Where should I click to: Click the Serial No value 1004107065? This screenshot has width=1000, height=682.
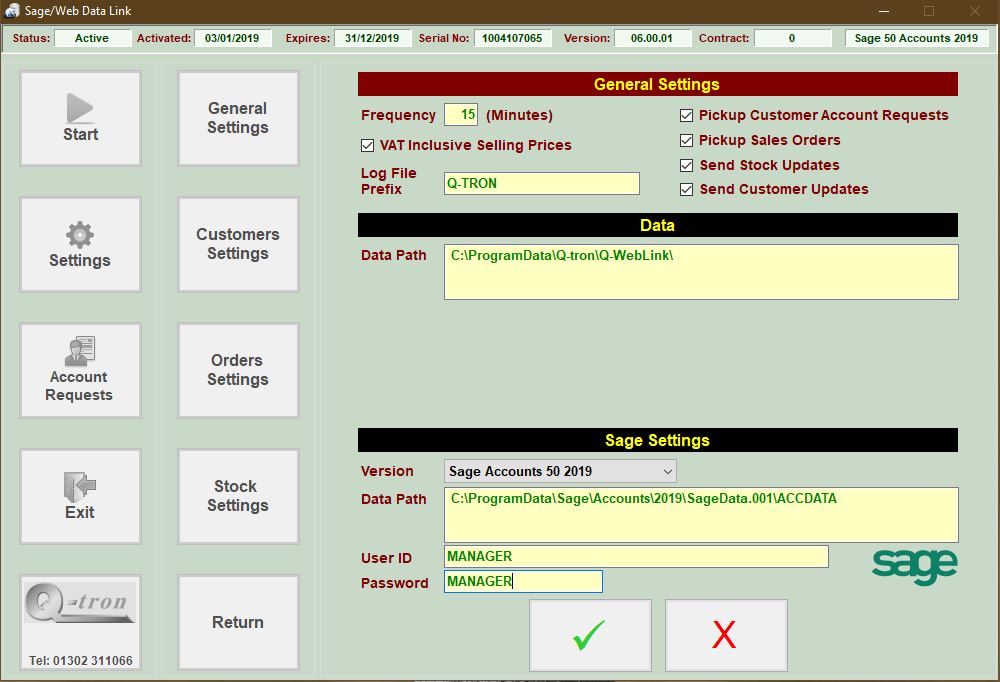[x=512, y=38]
